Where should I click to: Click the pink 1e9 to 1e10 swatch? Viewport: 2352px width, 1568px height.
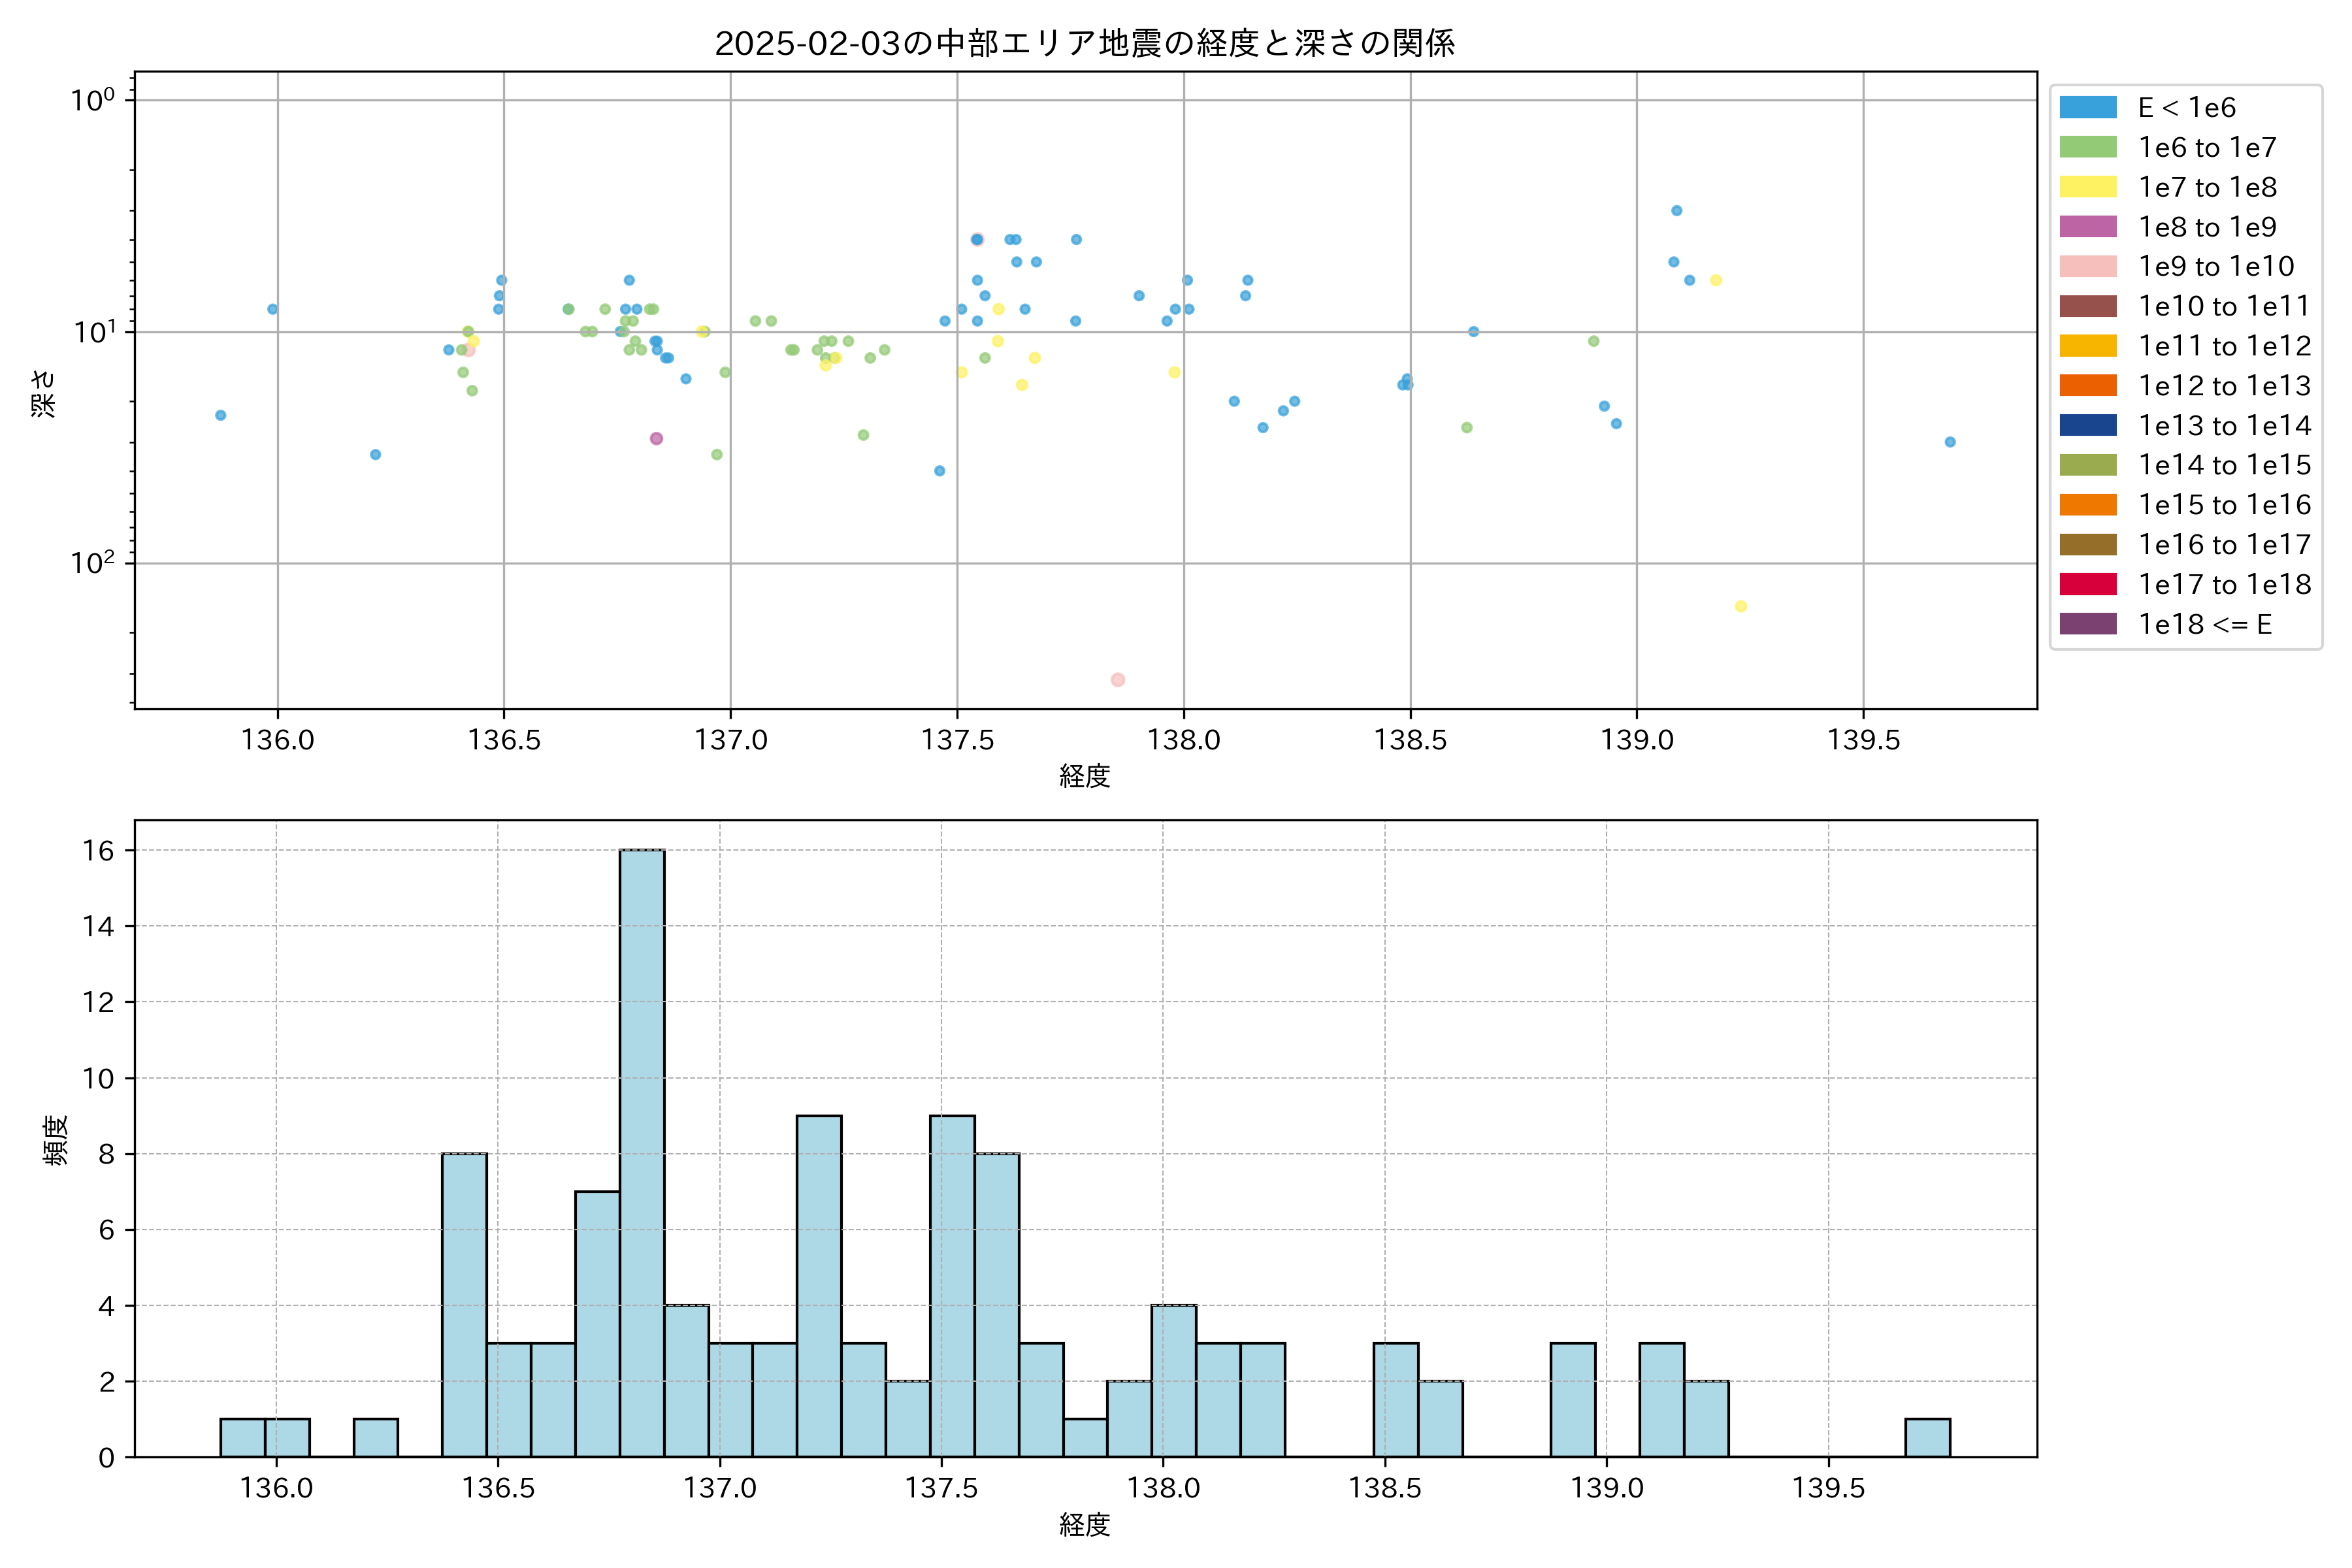pos(2087,266)
